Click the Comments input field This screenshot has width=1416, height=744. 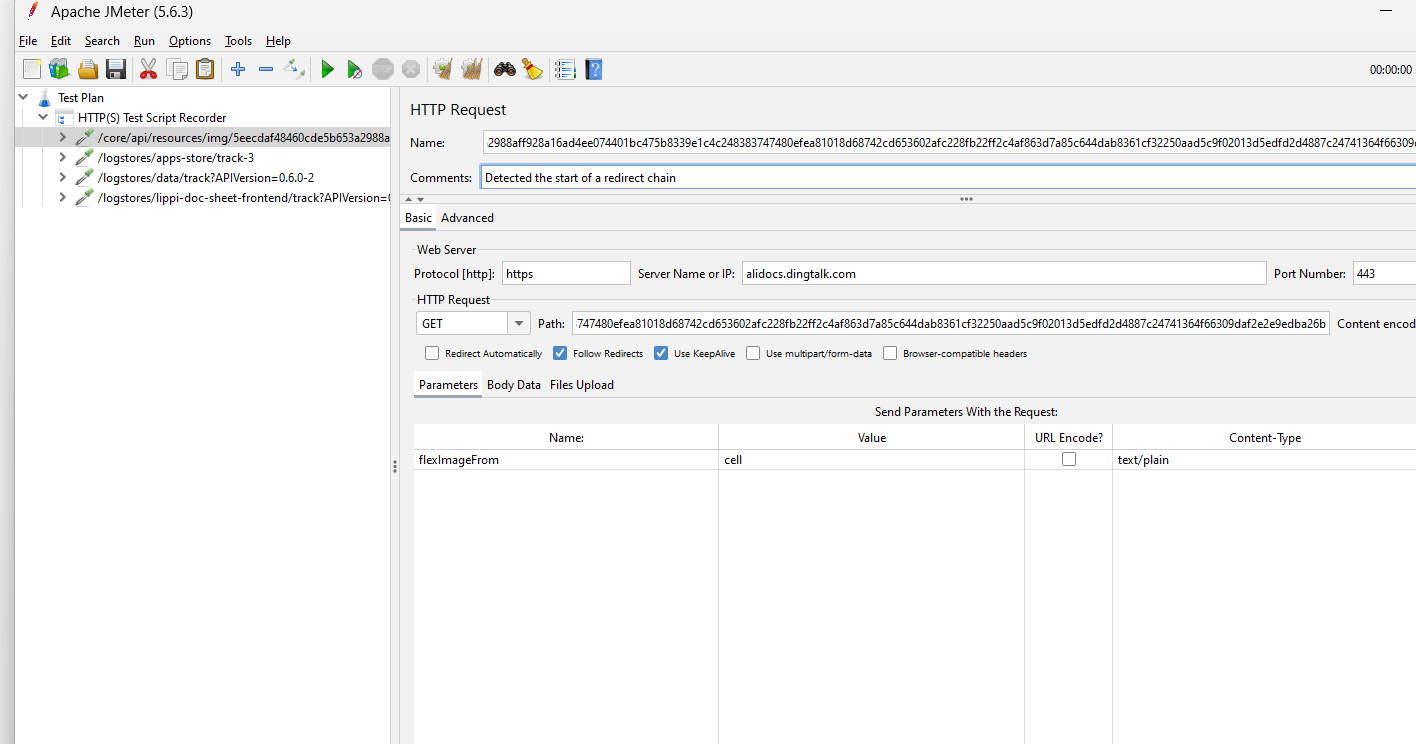pyautogui.click(x=949, y=177)
